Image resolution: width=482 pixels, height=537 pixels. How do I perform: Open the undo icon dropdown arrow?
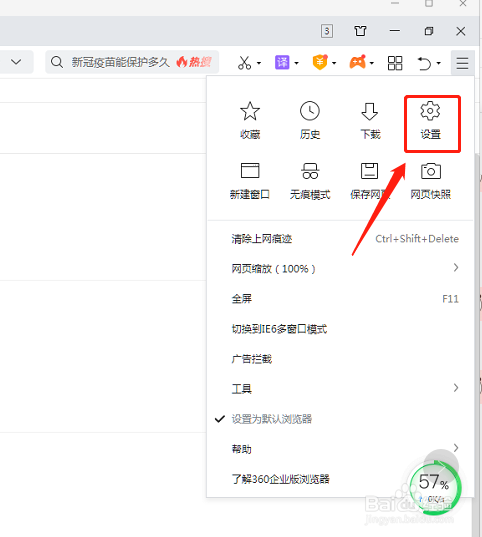[439, 63]
